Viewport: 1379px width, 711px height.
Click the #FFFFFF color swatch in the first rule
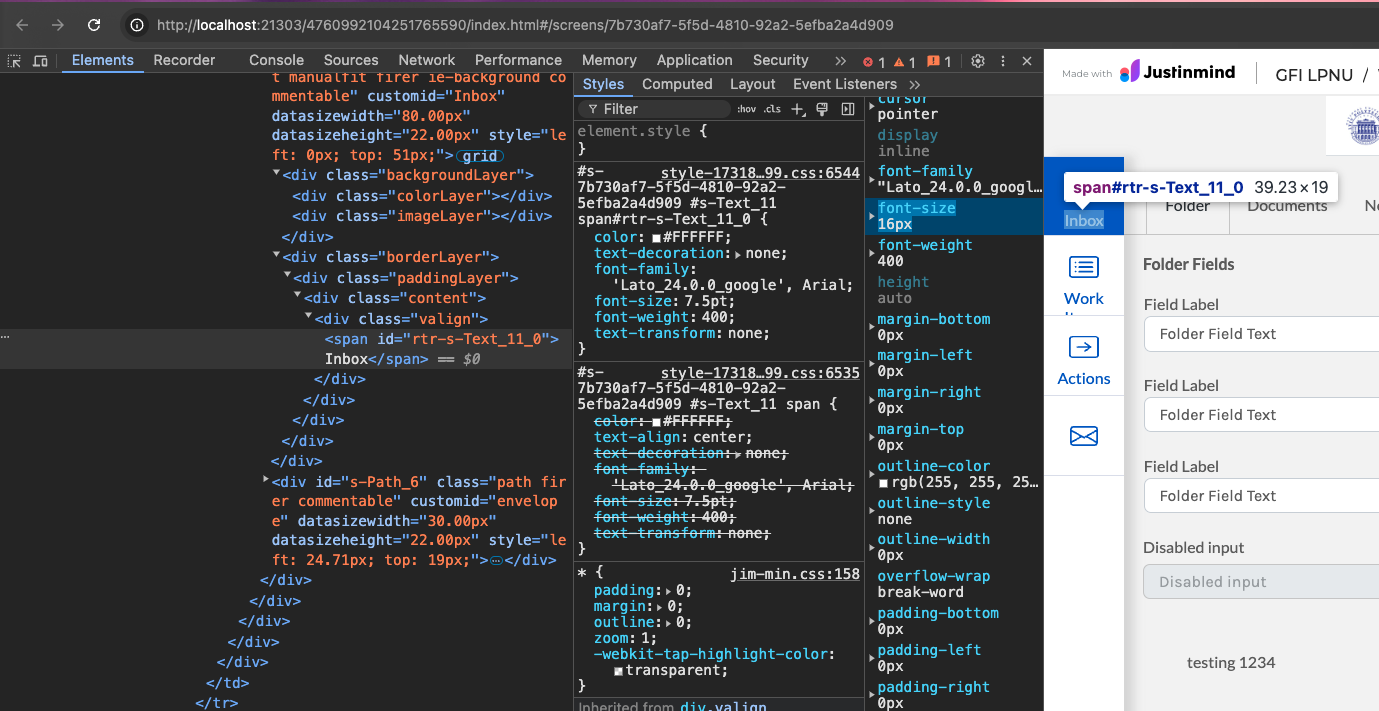tap(656, 238)
